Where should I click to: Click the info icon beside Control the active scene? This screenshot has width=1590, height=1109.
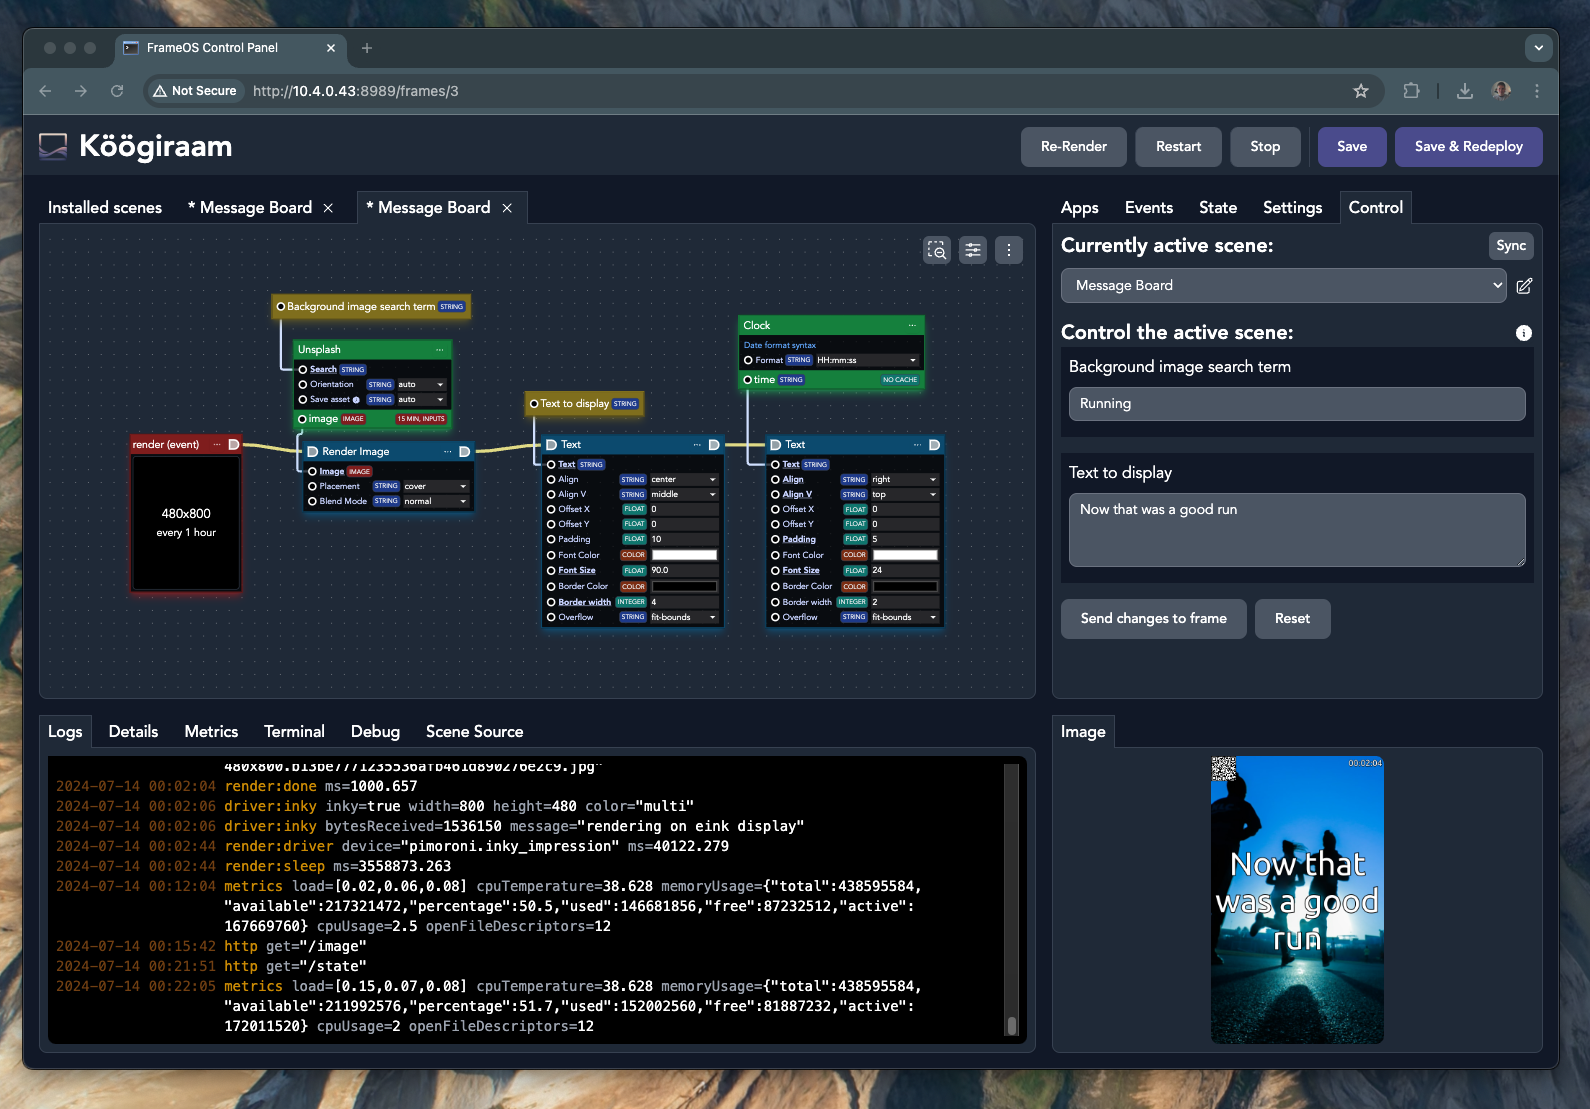point(1523,333)
